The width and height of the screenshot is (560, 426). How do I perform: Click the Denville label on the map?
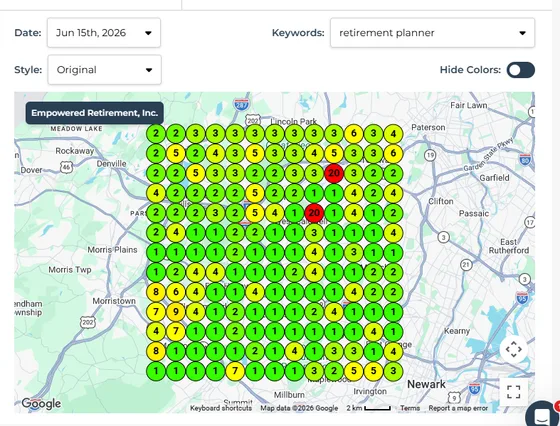click(x=111, y=164)
